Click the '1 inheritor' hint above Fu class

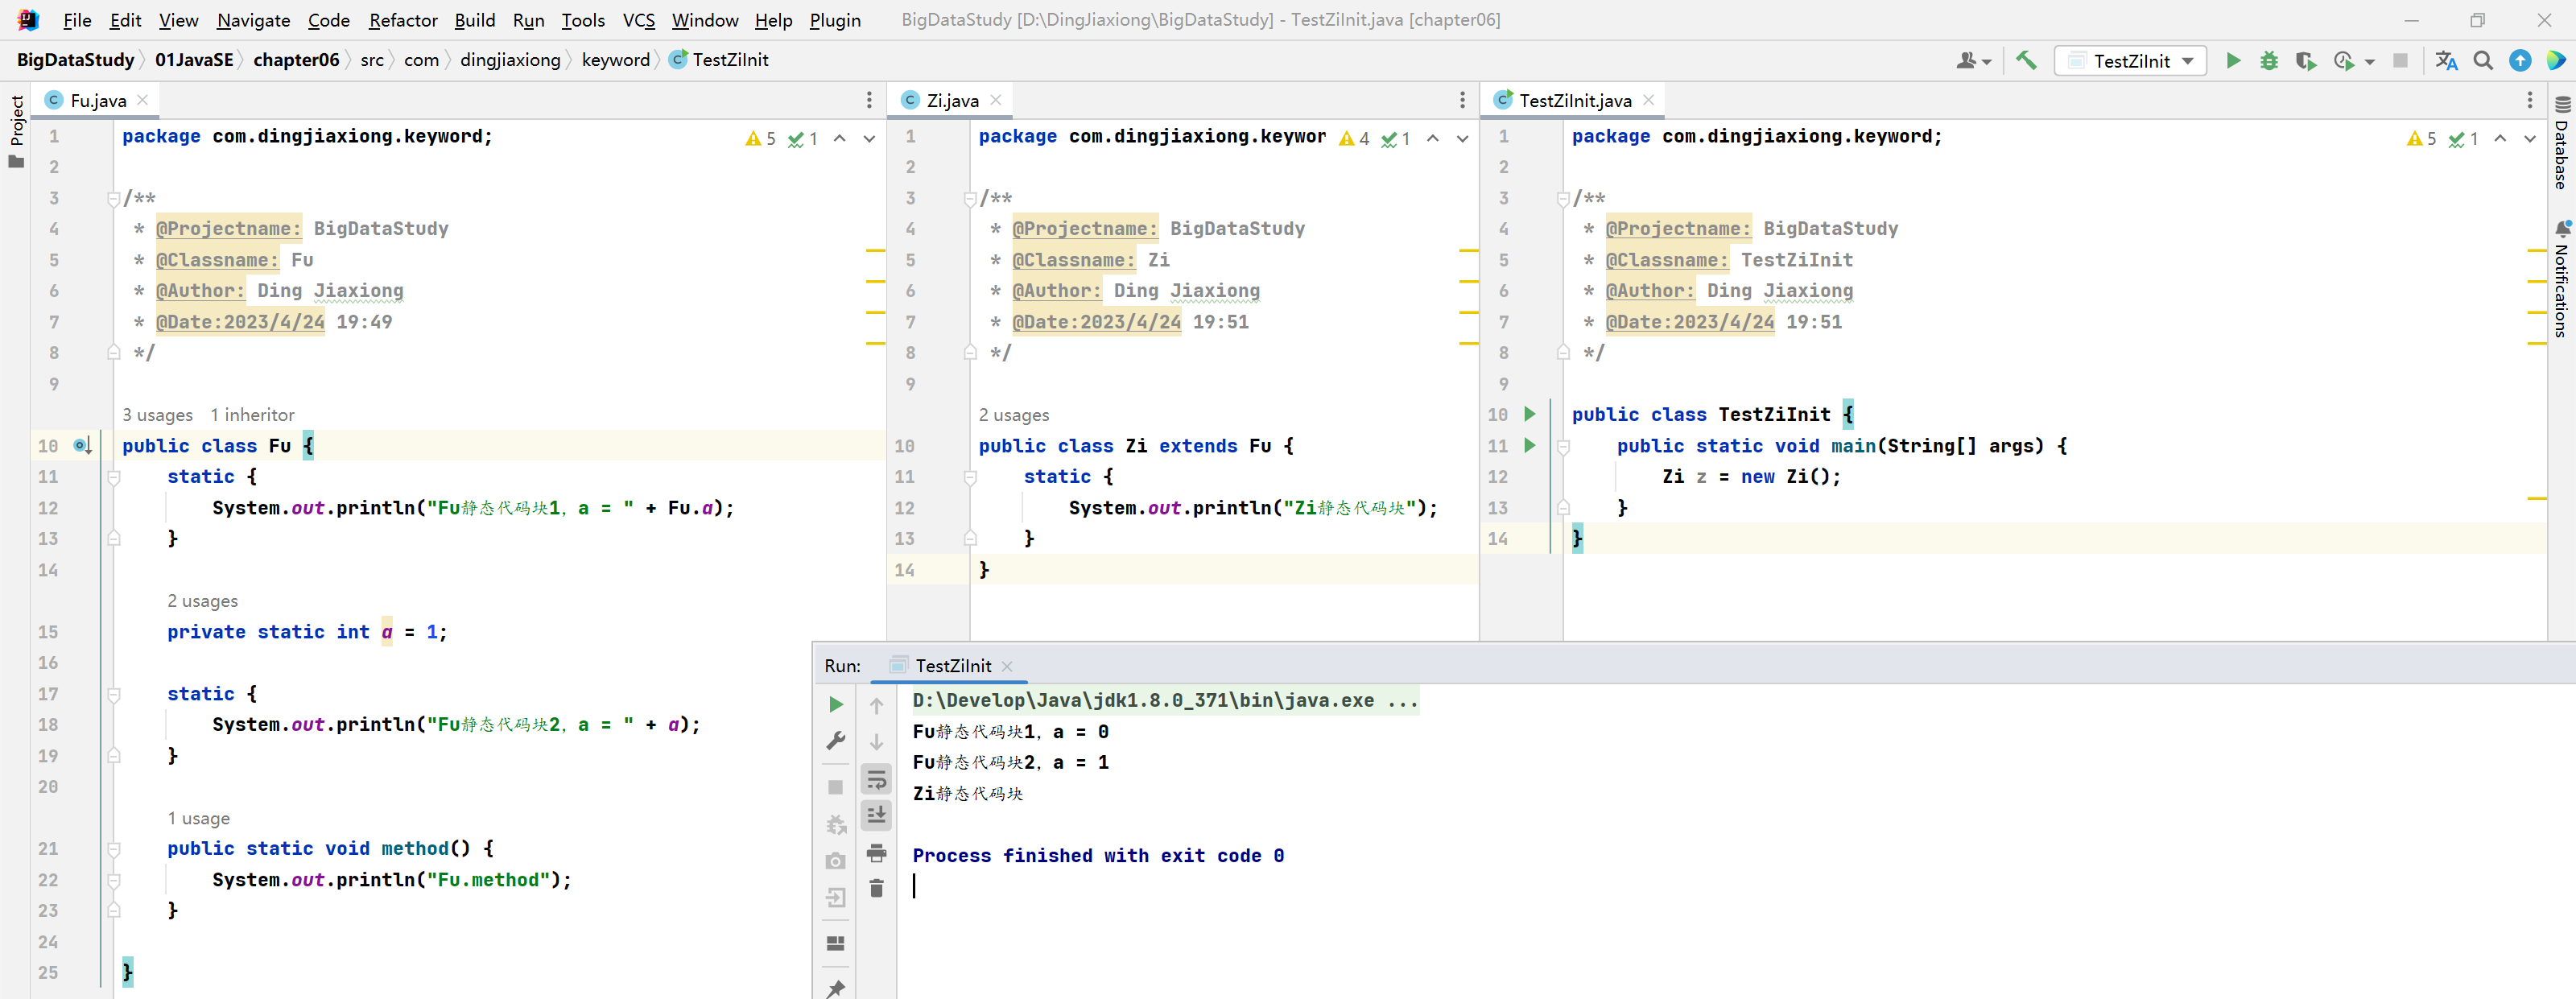click(x=252, y=415)
